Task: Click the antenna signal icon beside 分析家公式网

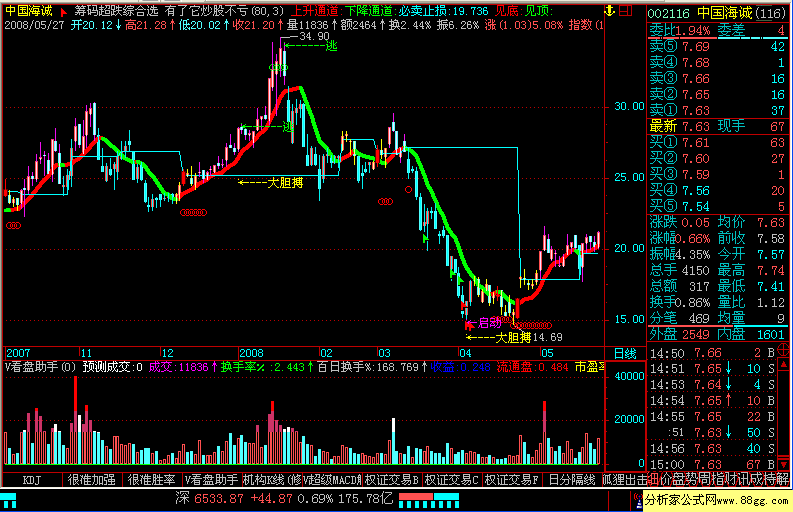Action: coord(638,500)
